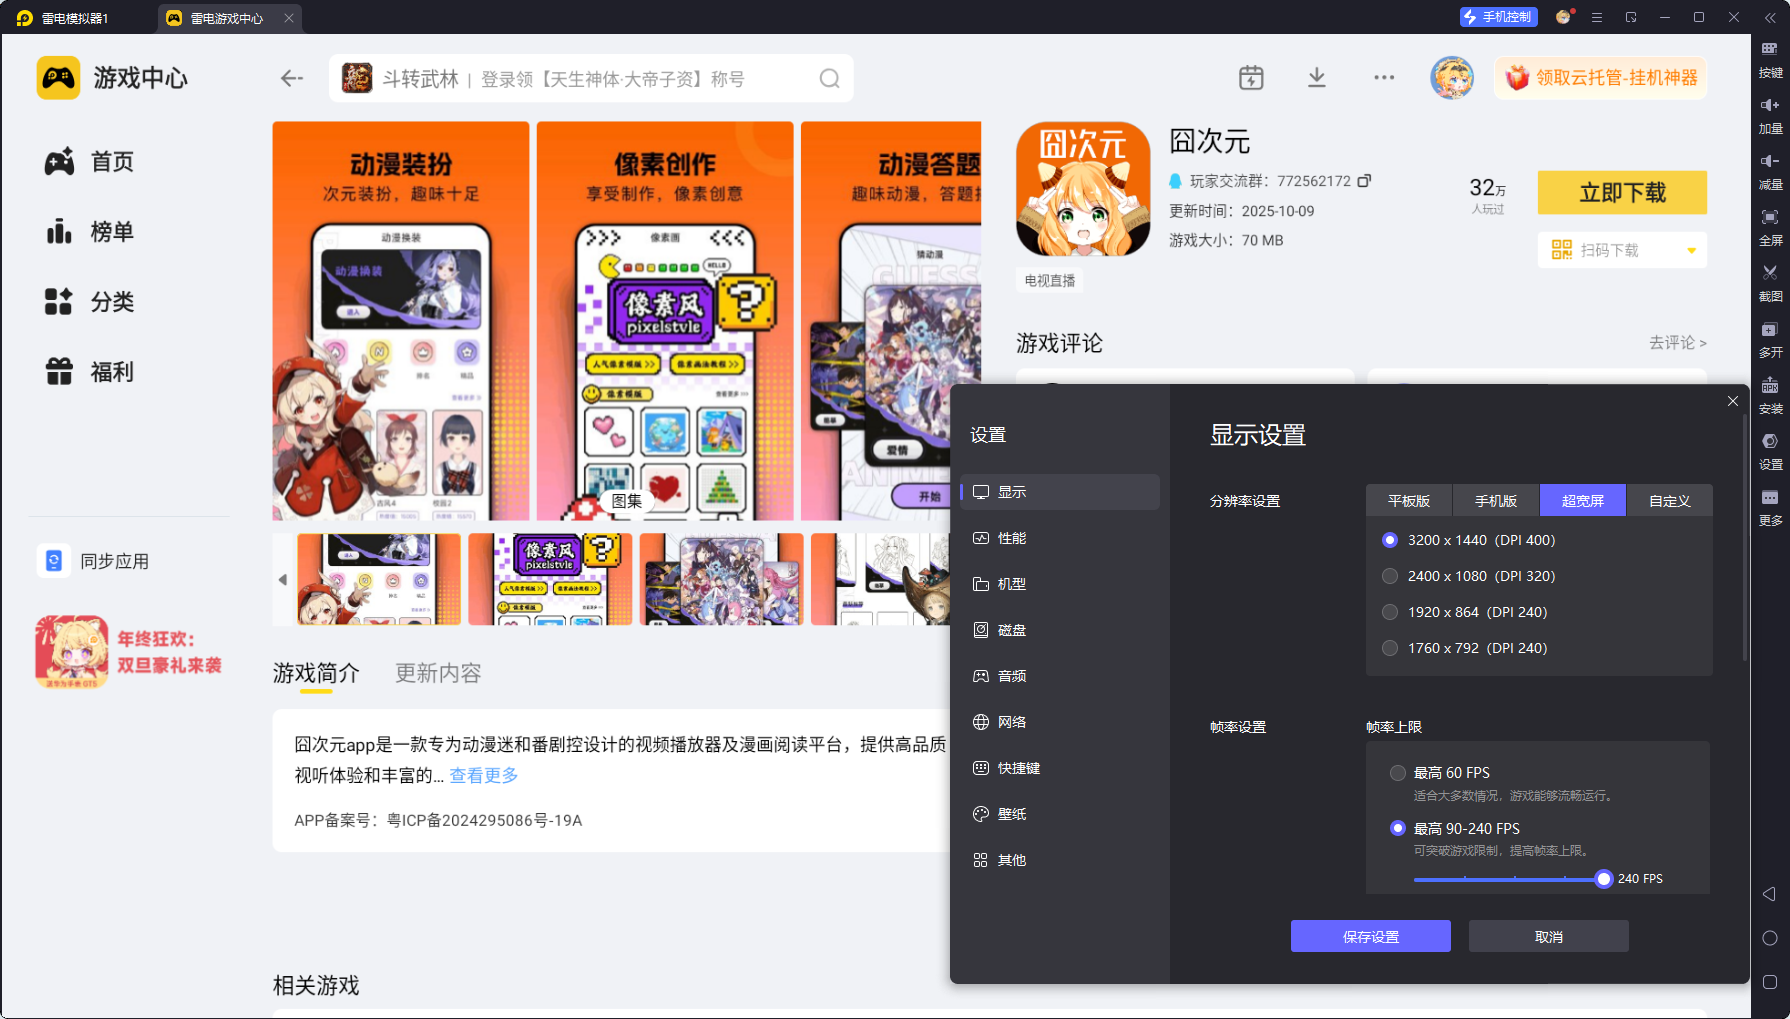Open the 去评论 link
Image resolution: width=1790 pixels, height=1019 pixels.
tap(1678, 343)
